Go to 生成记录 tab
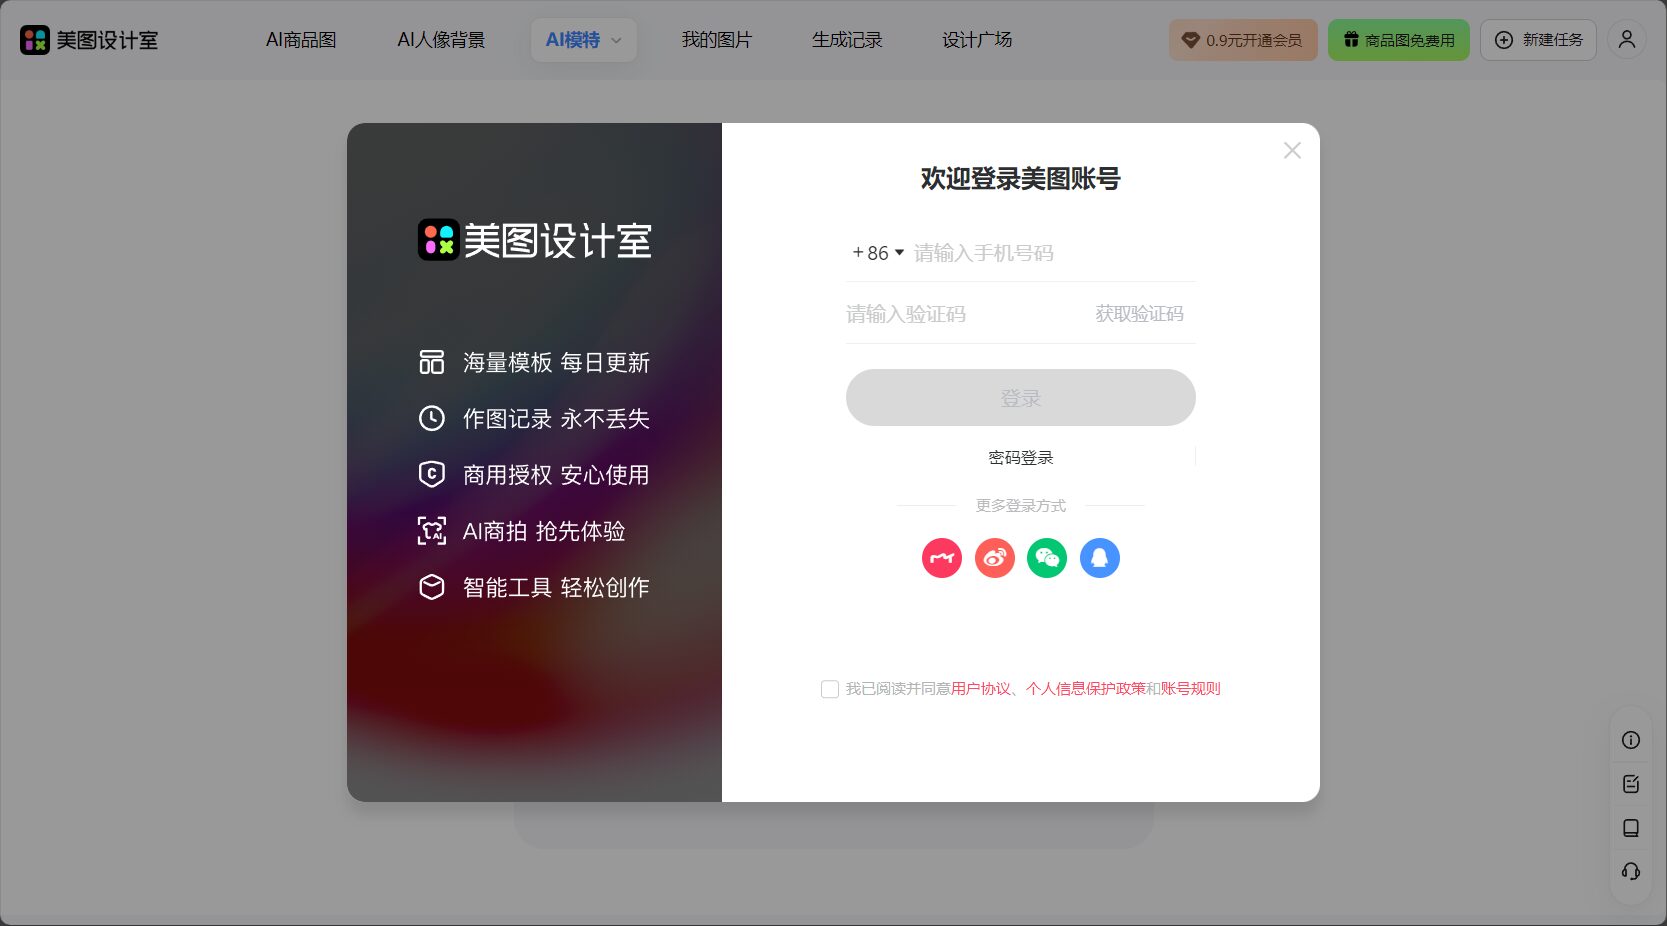This screenshot has height=926, width=1667. coord(847,40)
